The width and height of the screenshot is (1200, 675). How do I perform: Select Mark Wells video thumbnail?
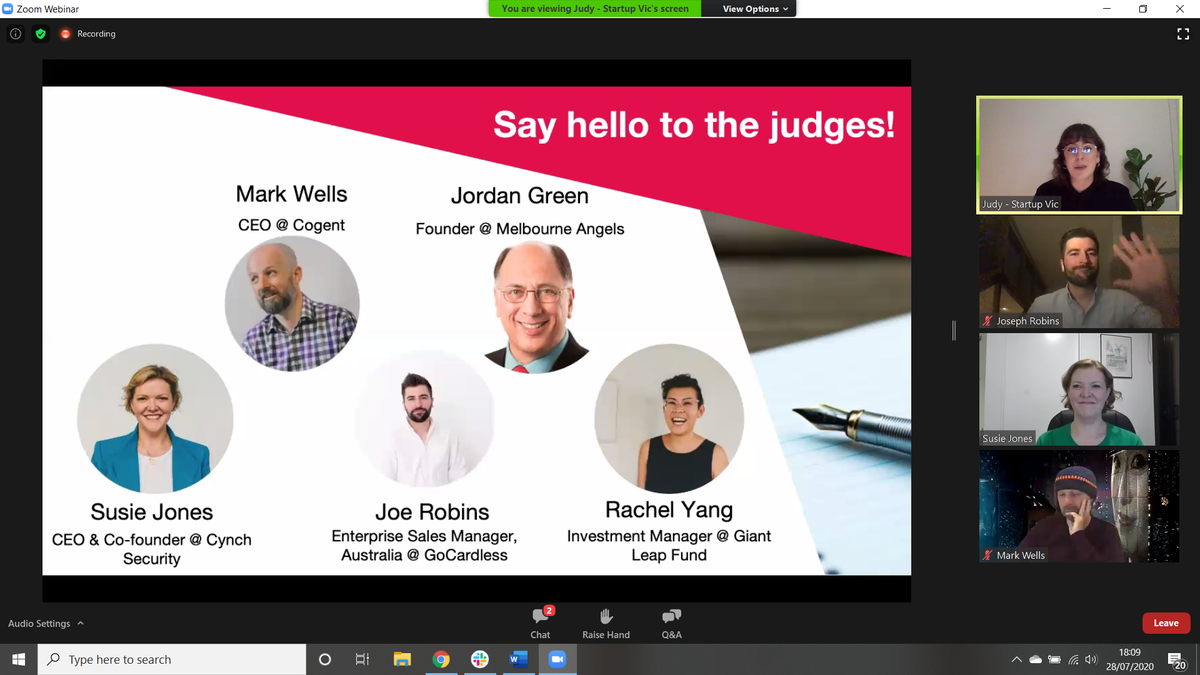(x=1079, y=506)
